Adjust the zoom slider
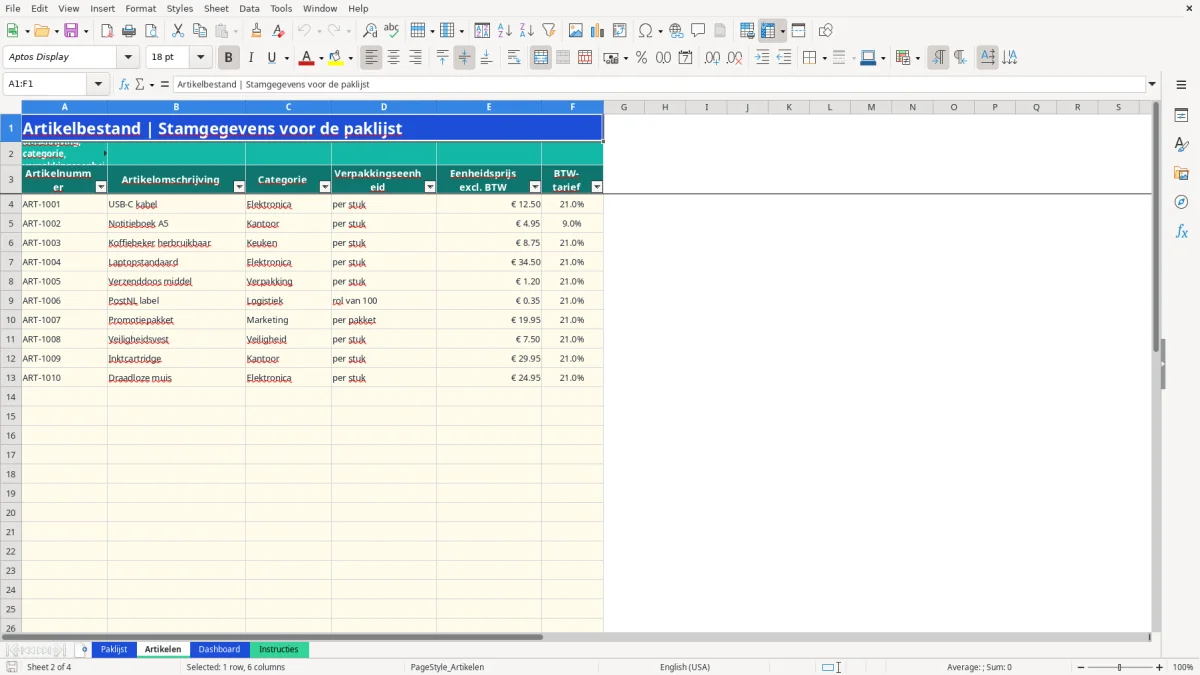 pos(1120,667)
